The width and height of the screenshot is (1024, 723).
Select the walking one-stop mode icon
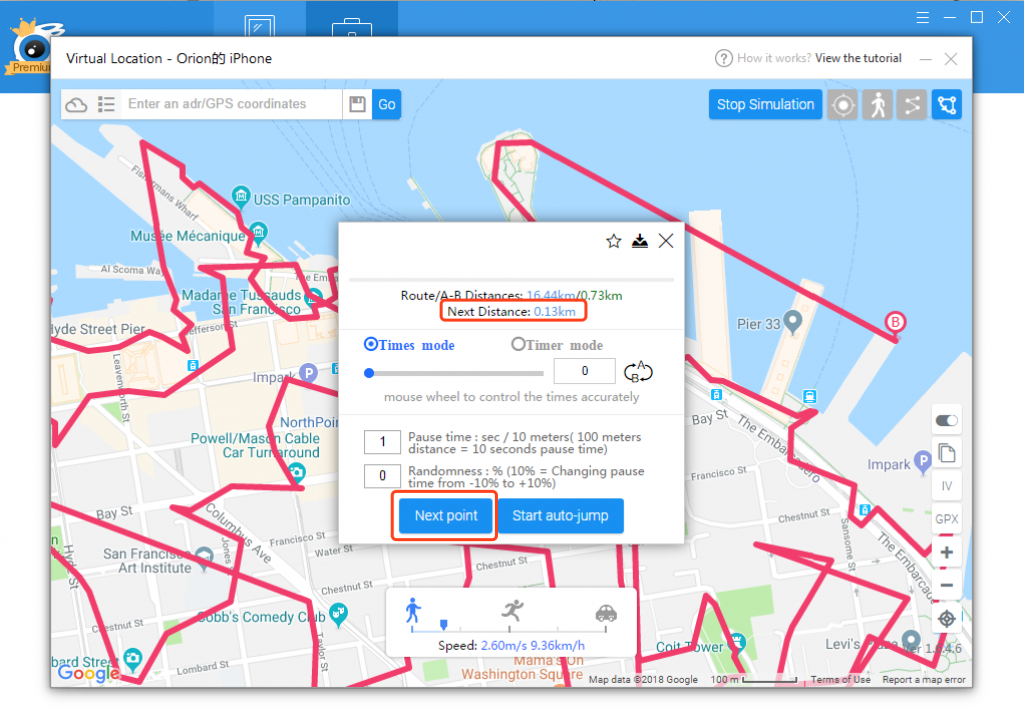[878, 104]
